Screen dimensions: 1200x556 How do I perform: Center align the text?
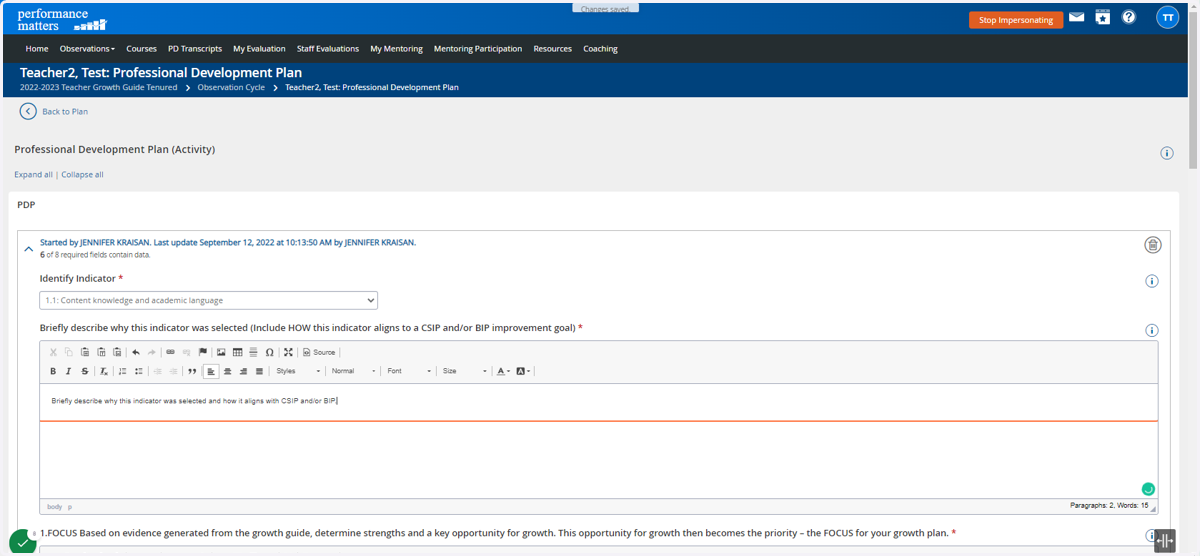coord(227,371)
